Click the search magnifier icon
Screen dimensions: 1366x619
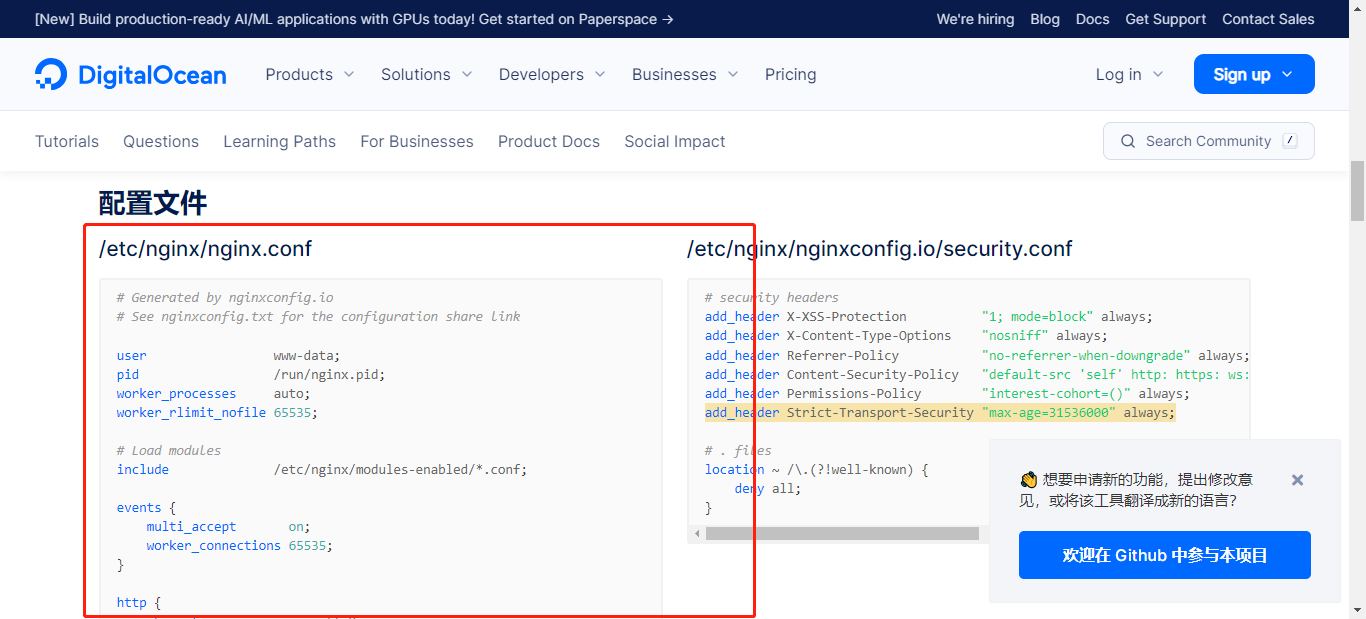click(1128, 141)
